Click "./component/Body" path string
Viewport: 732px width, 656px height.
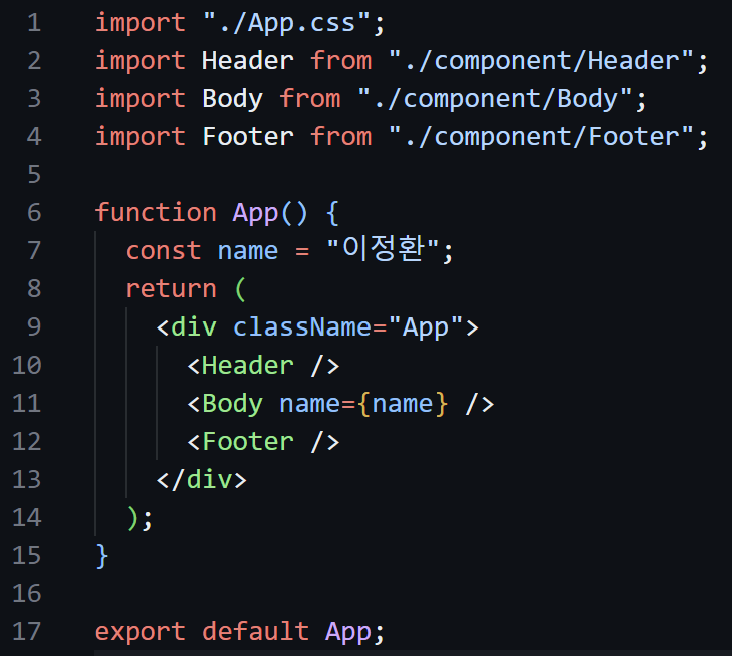pyautogui.click(x=494, y=99)
